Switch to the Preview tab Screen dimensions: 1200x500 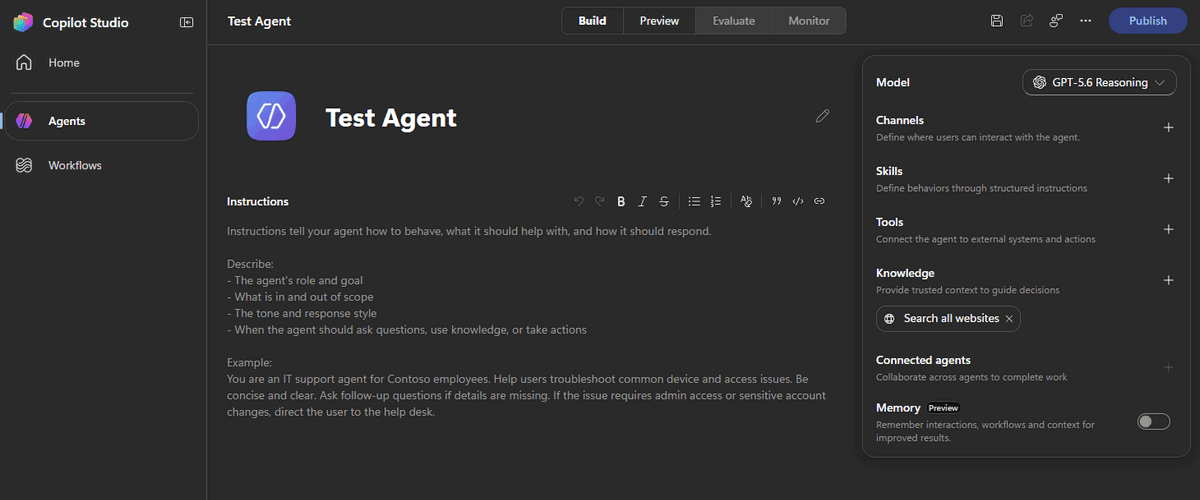coord(659,21)
